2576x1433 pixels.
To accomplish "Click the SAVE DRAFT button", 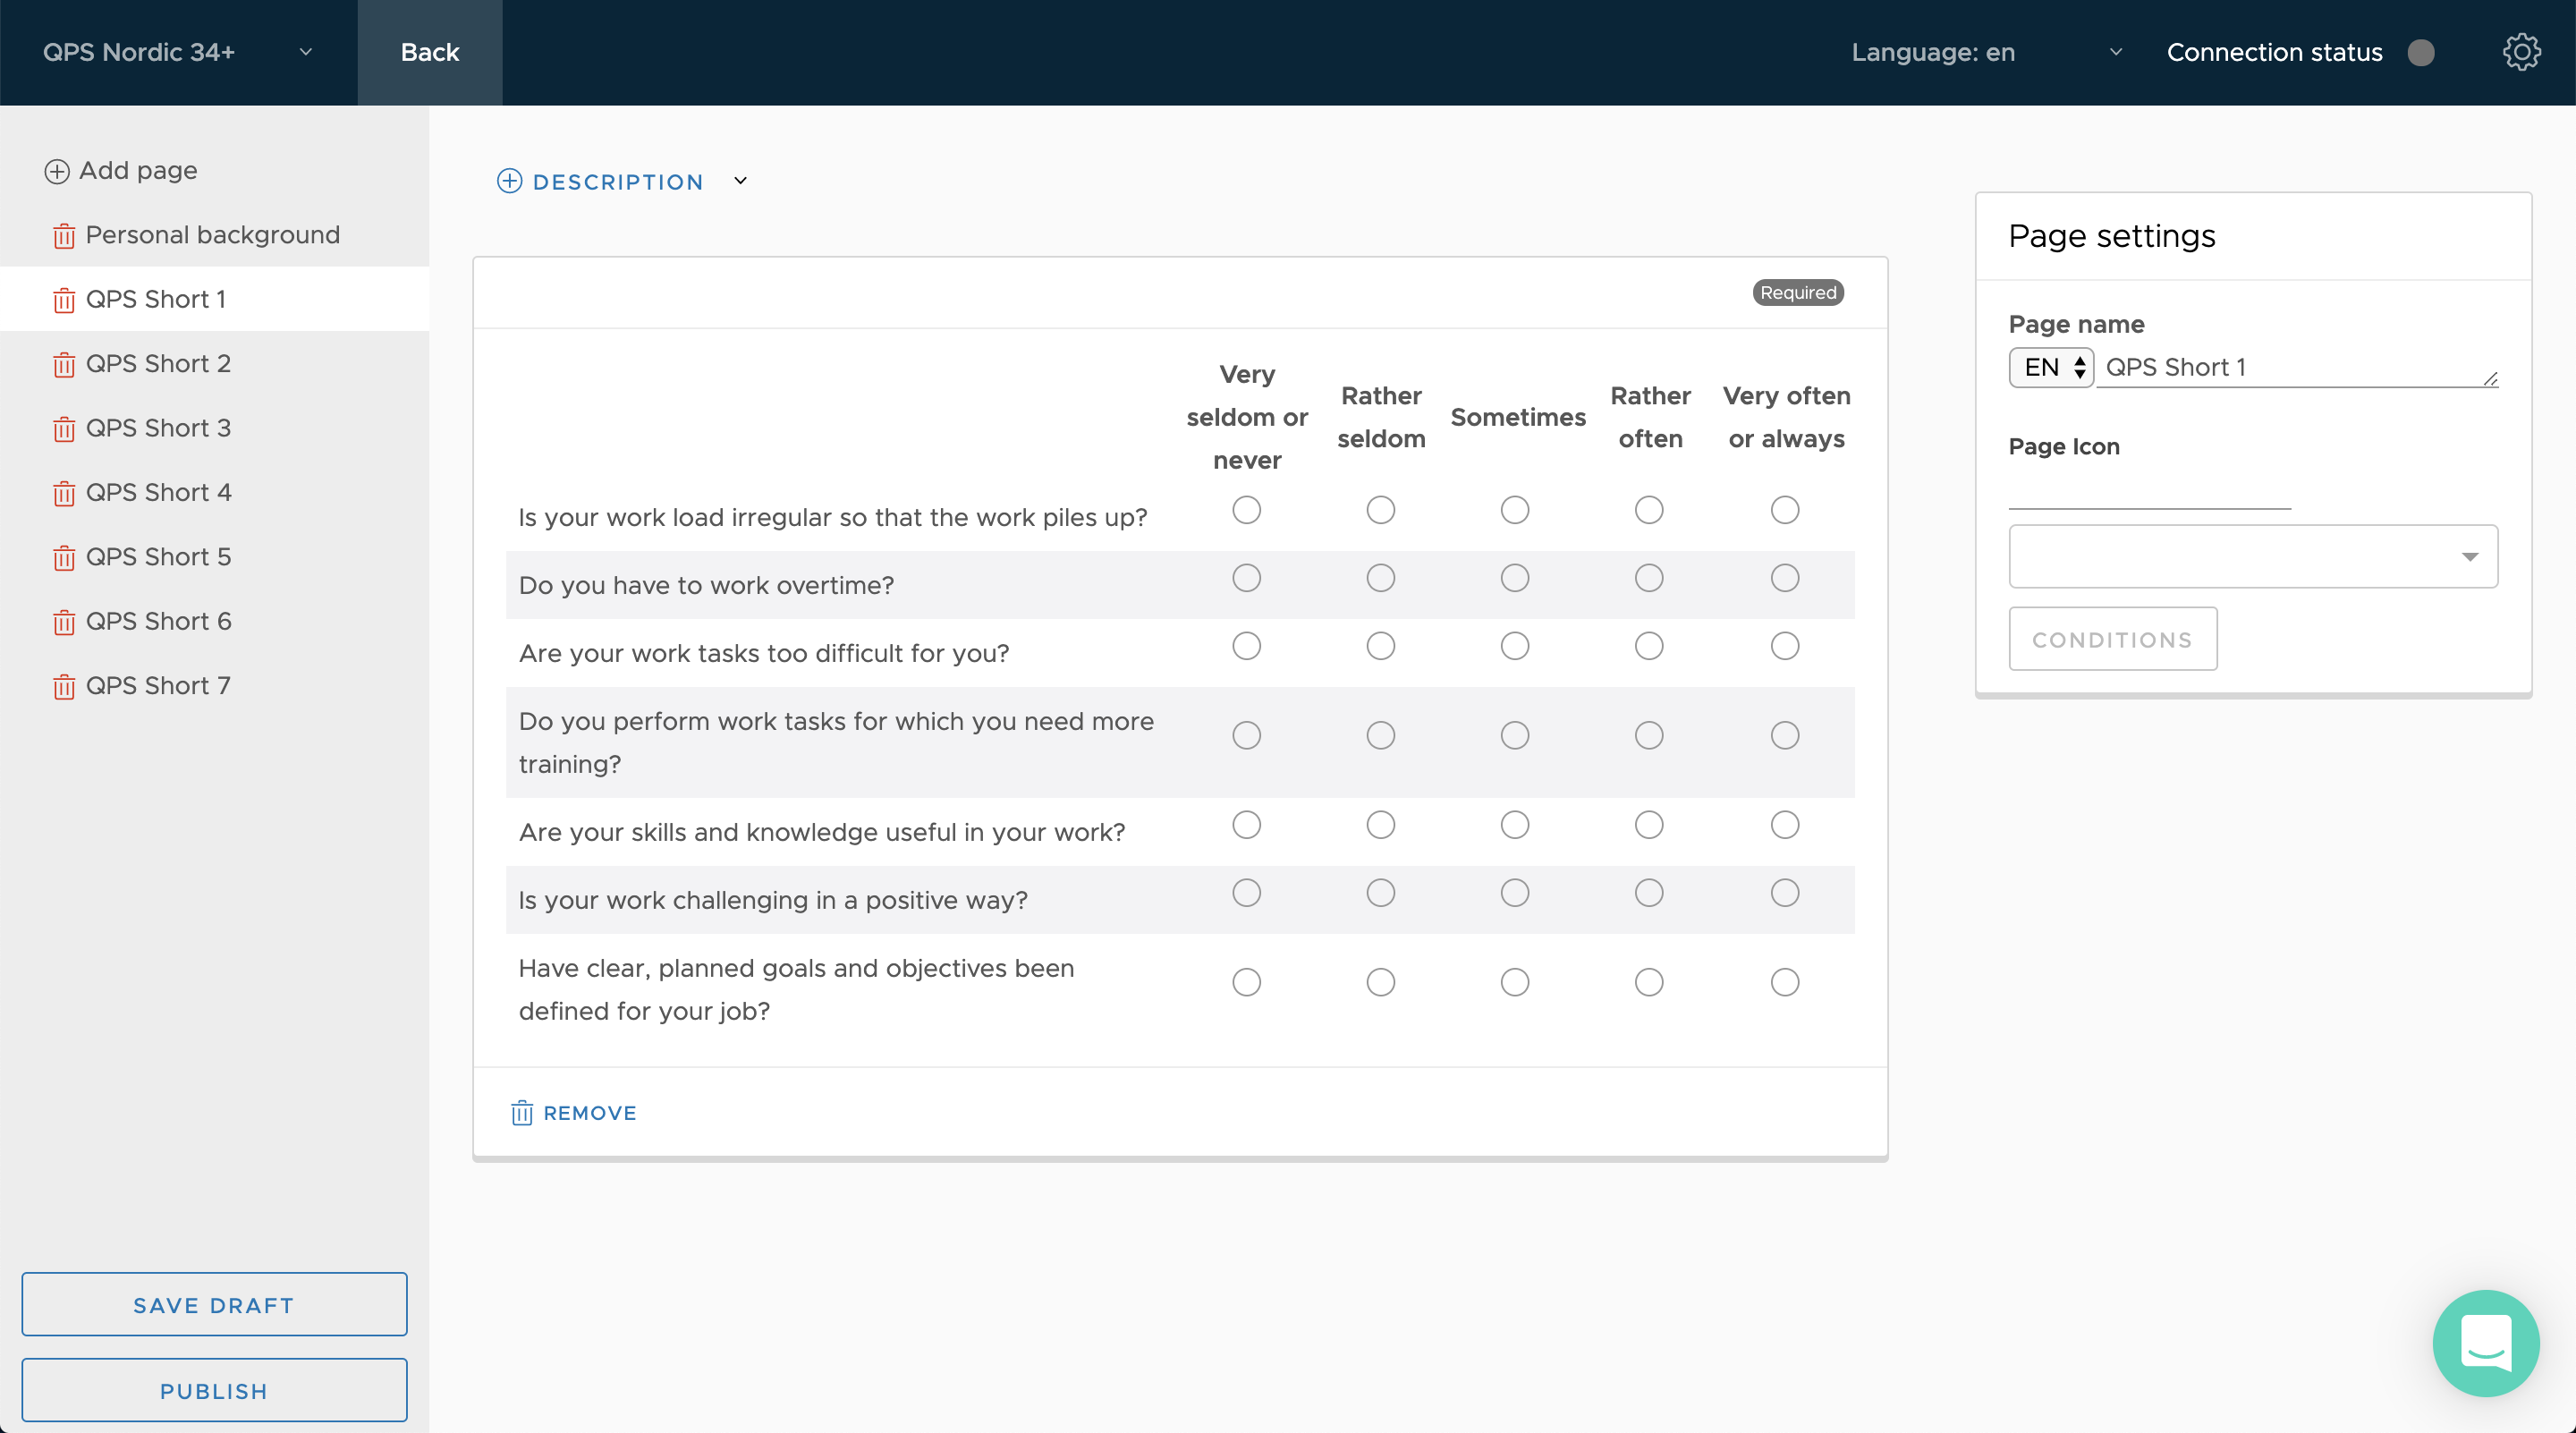I will tap(214, 1304).
